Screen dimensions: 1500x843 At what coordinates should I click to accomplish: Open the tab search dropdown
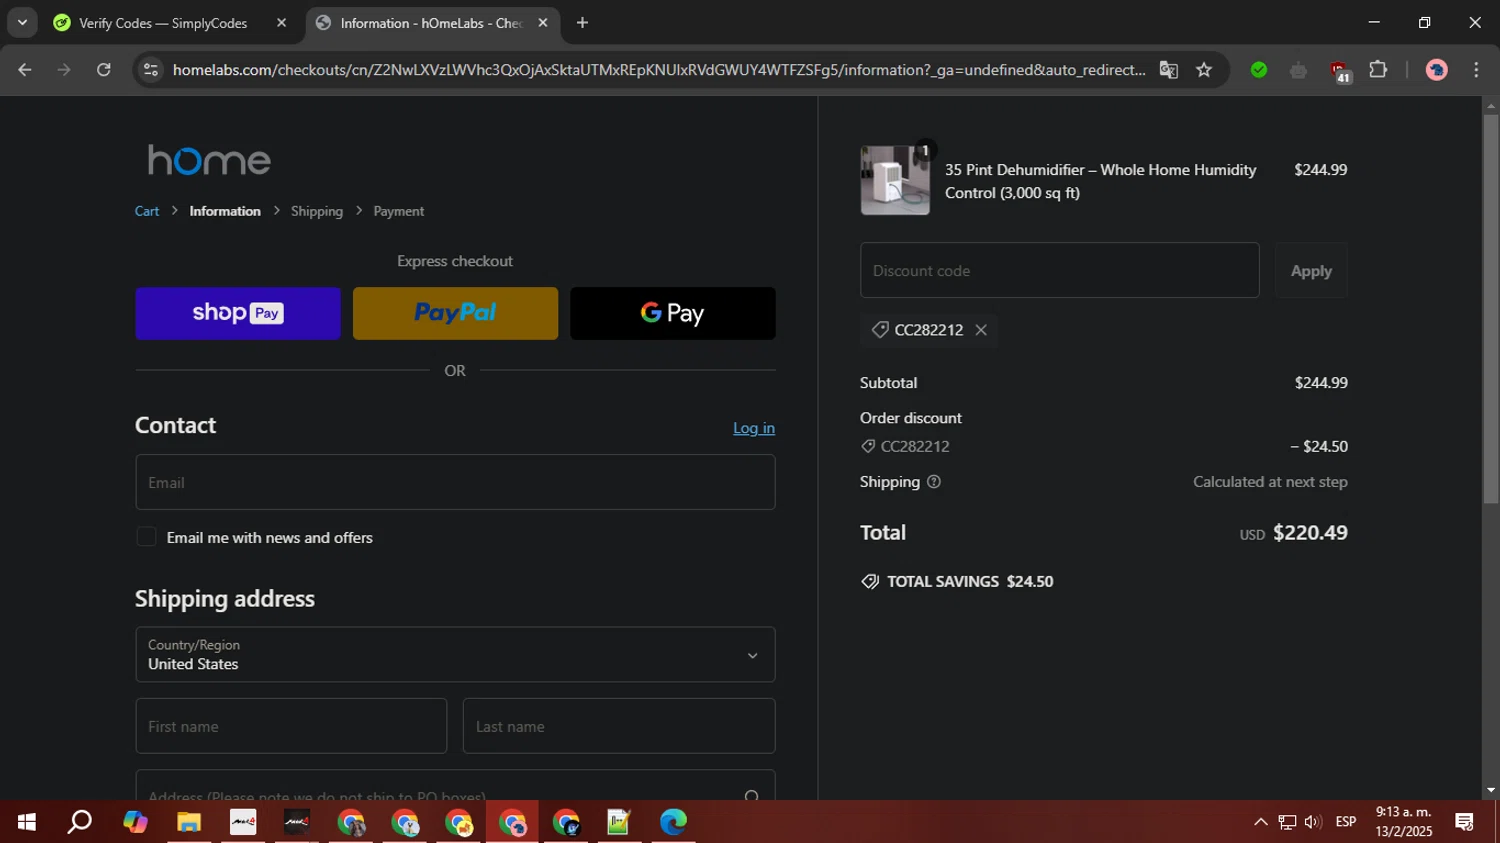tap(22, 22)
